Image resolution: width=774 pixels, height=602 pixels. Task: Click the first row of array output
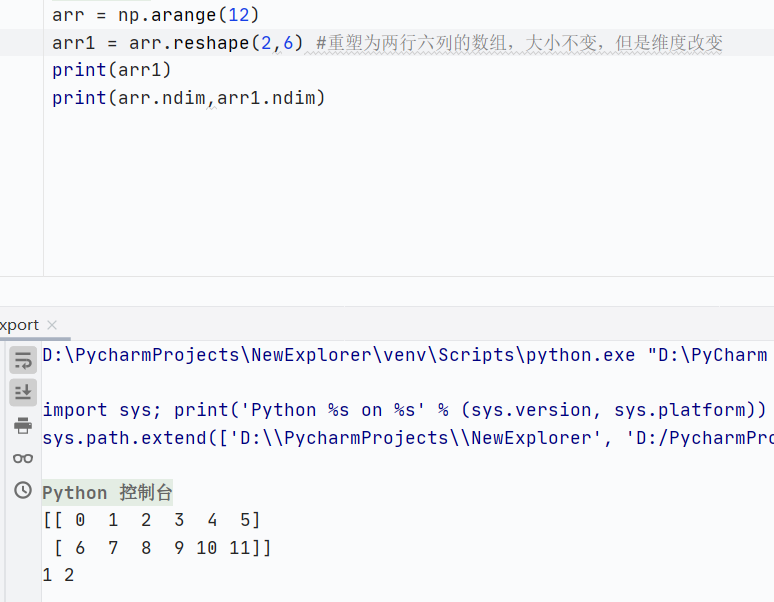tap(151, 520)
